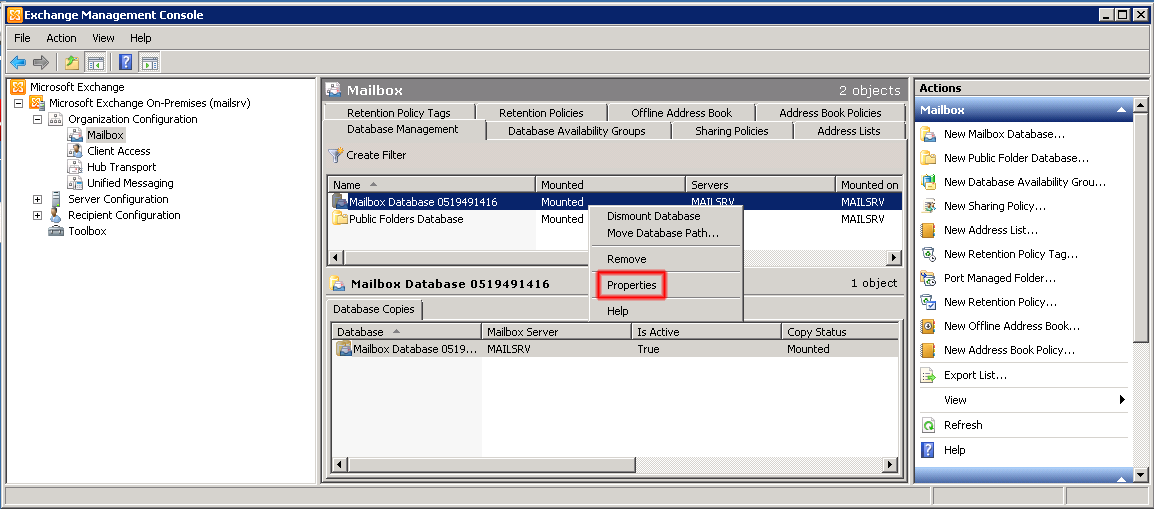Click the Help icon in Actions pane
This screenshot has width=1154, height=509.
point(929,450)
